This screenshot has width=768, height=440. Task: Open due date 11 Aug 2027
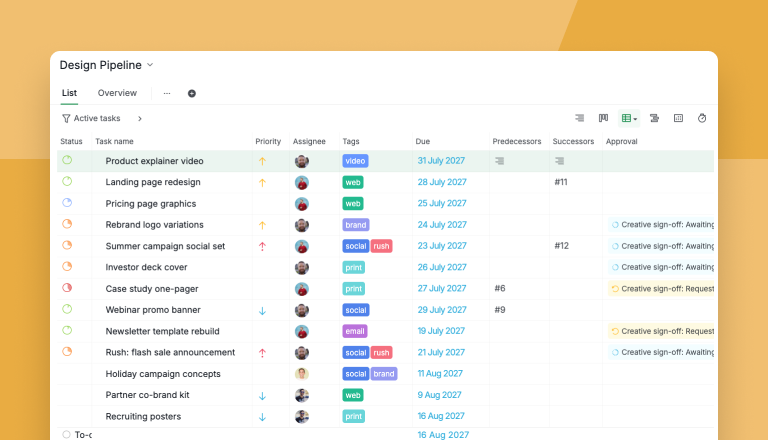point(440,373)
